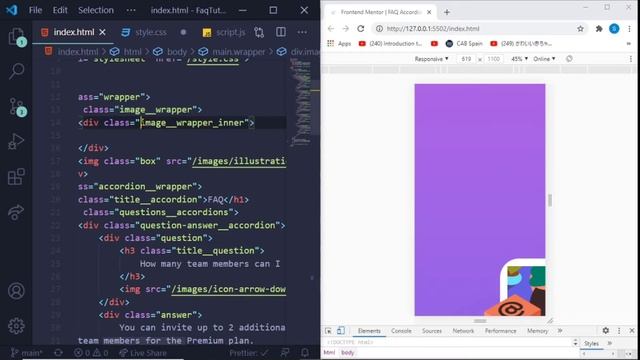
Task: Activate the inspect element picker in DevTools
Action: (329, 331)
